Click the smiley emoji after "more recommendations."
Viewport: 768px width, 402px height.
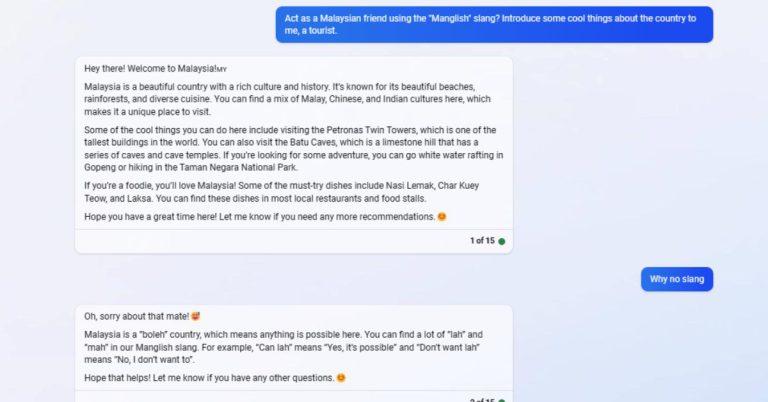(x=442, y=216)
